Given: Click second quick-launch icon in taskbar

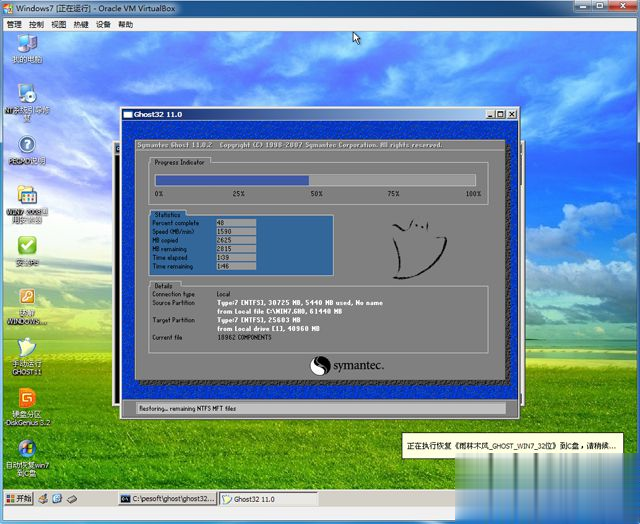Looking at the screenshot, I should 57,499.
